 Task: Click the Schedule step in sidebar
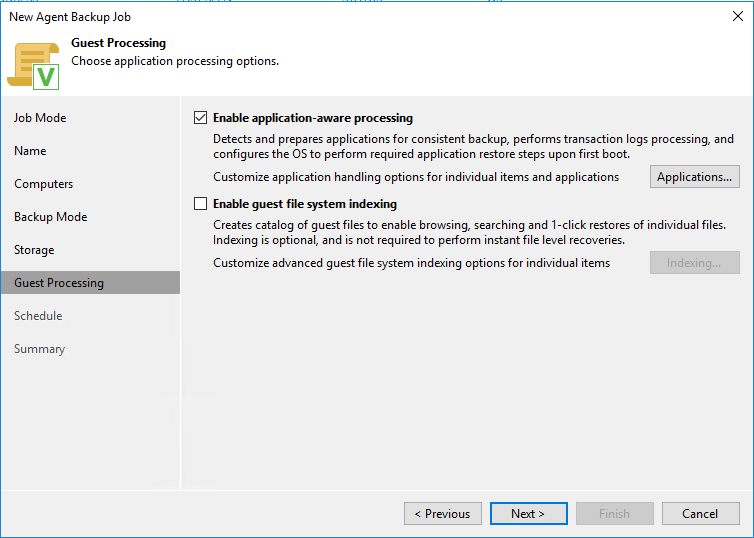(x=38, y=316)
